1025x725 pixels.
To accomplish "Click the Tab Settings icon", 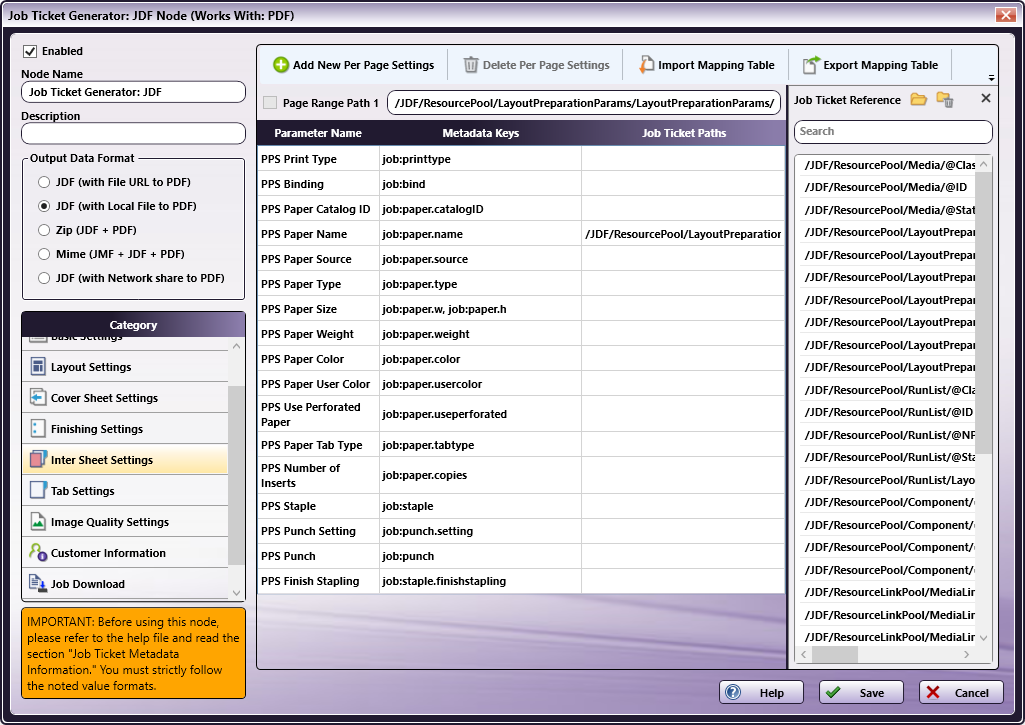I will [38, 490].
